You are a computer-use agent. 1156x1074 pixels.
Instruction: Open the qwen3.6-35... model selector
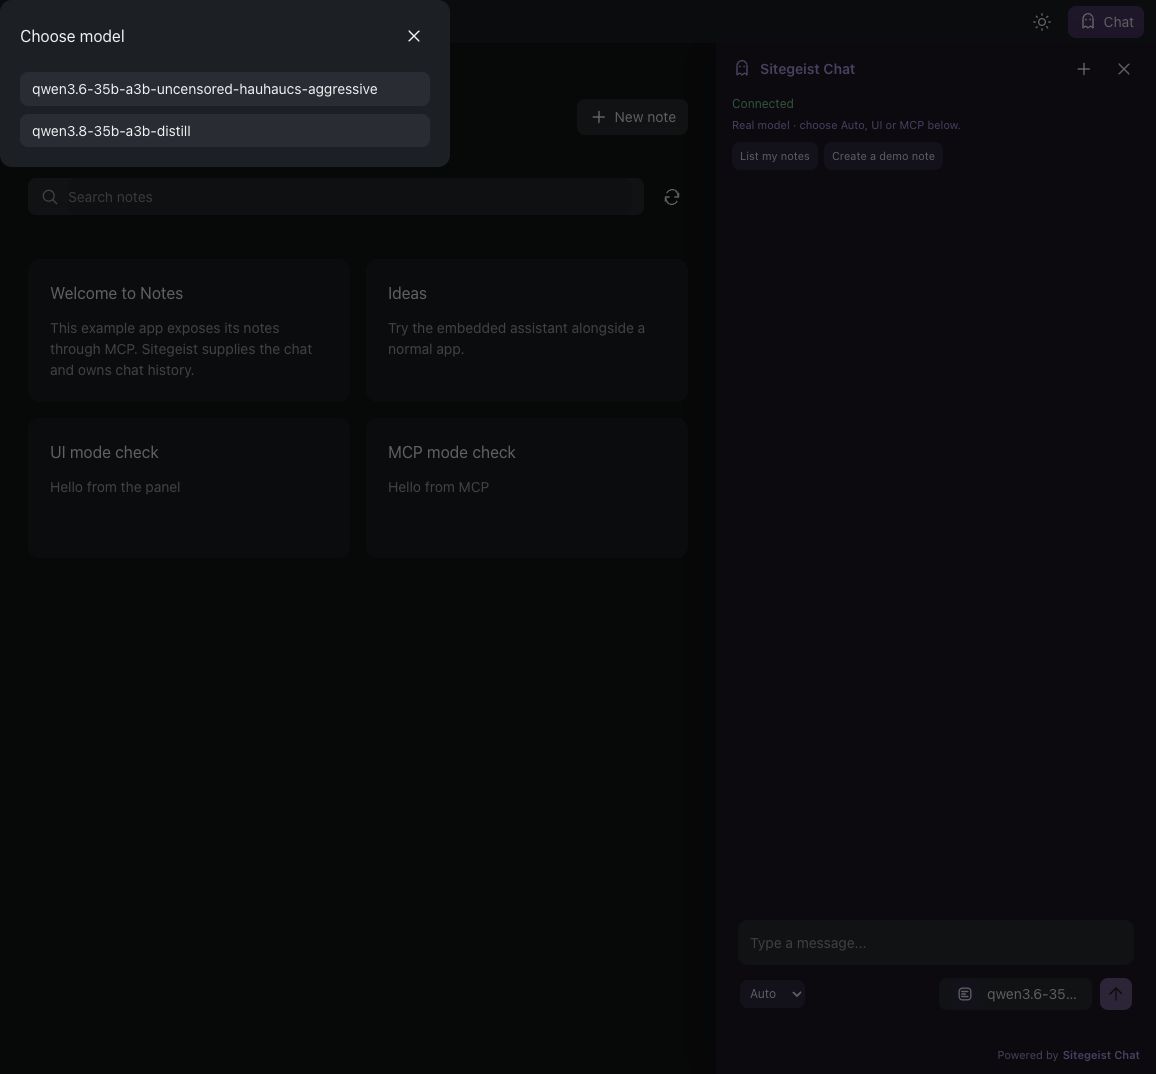(x=1016, y=994)
